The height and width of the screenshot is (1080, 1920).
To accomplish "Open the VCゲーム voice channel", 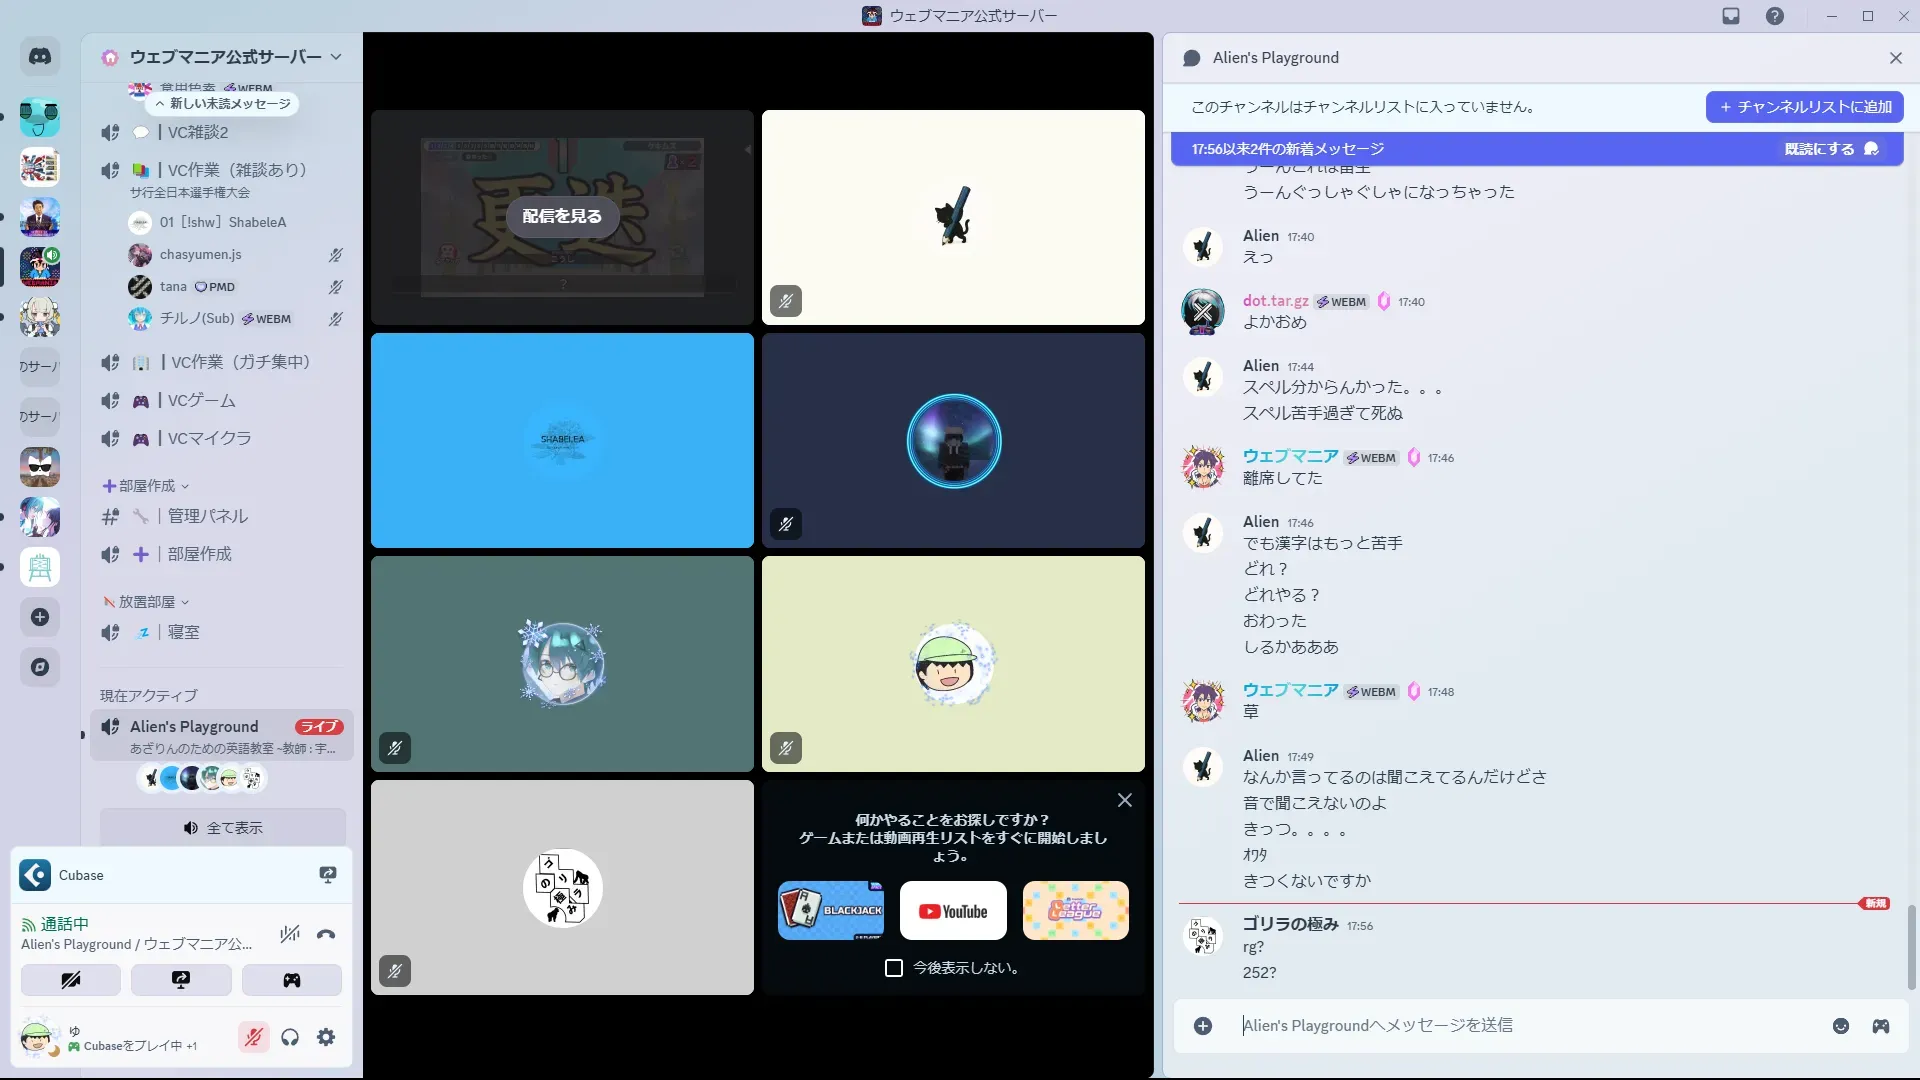I will (x=202, y=400).
